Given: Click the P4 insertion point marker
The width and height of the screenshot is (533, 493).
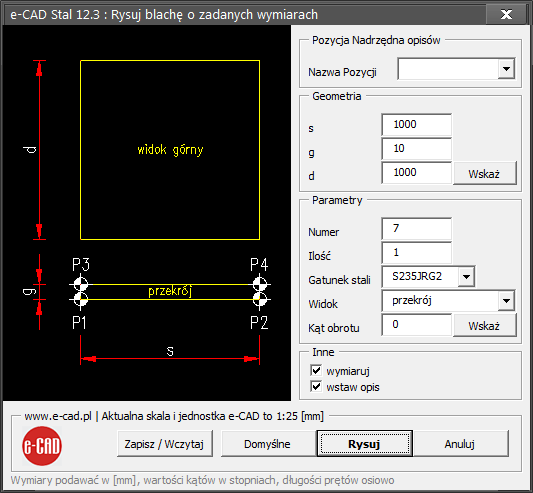Looking at the screenshot, I should (x=260, y=284).
